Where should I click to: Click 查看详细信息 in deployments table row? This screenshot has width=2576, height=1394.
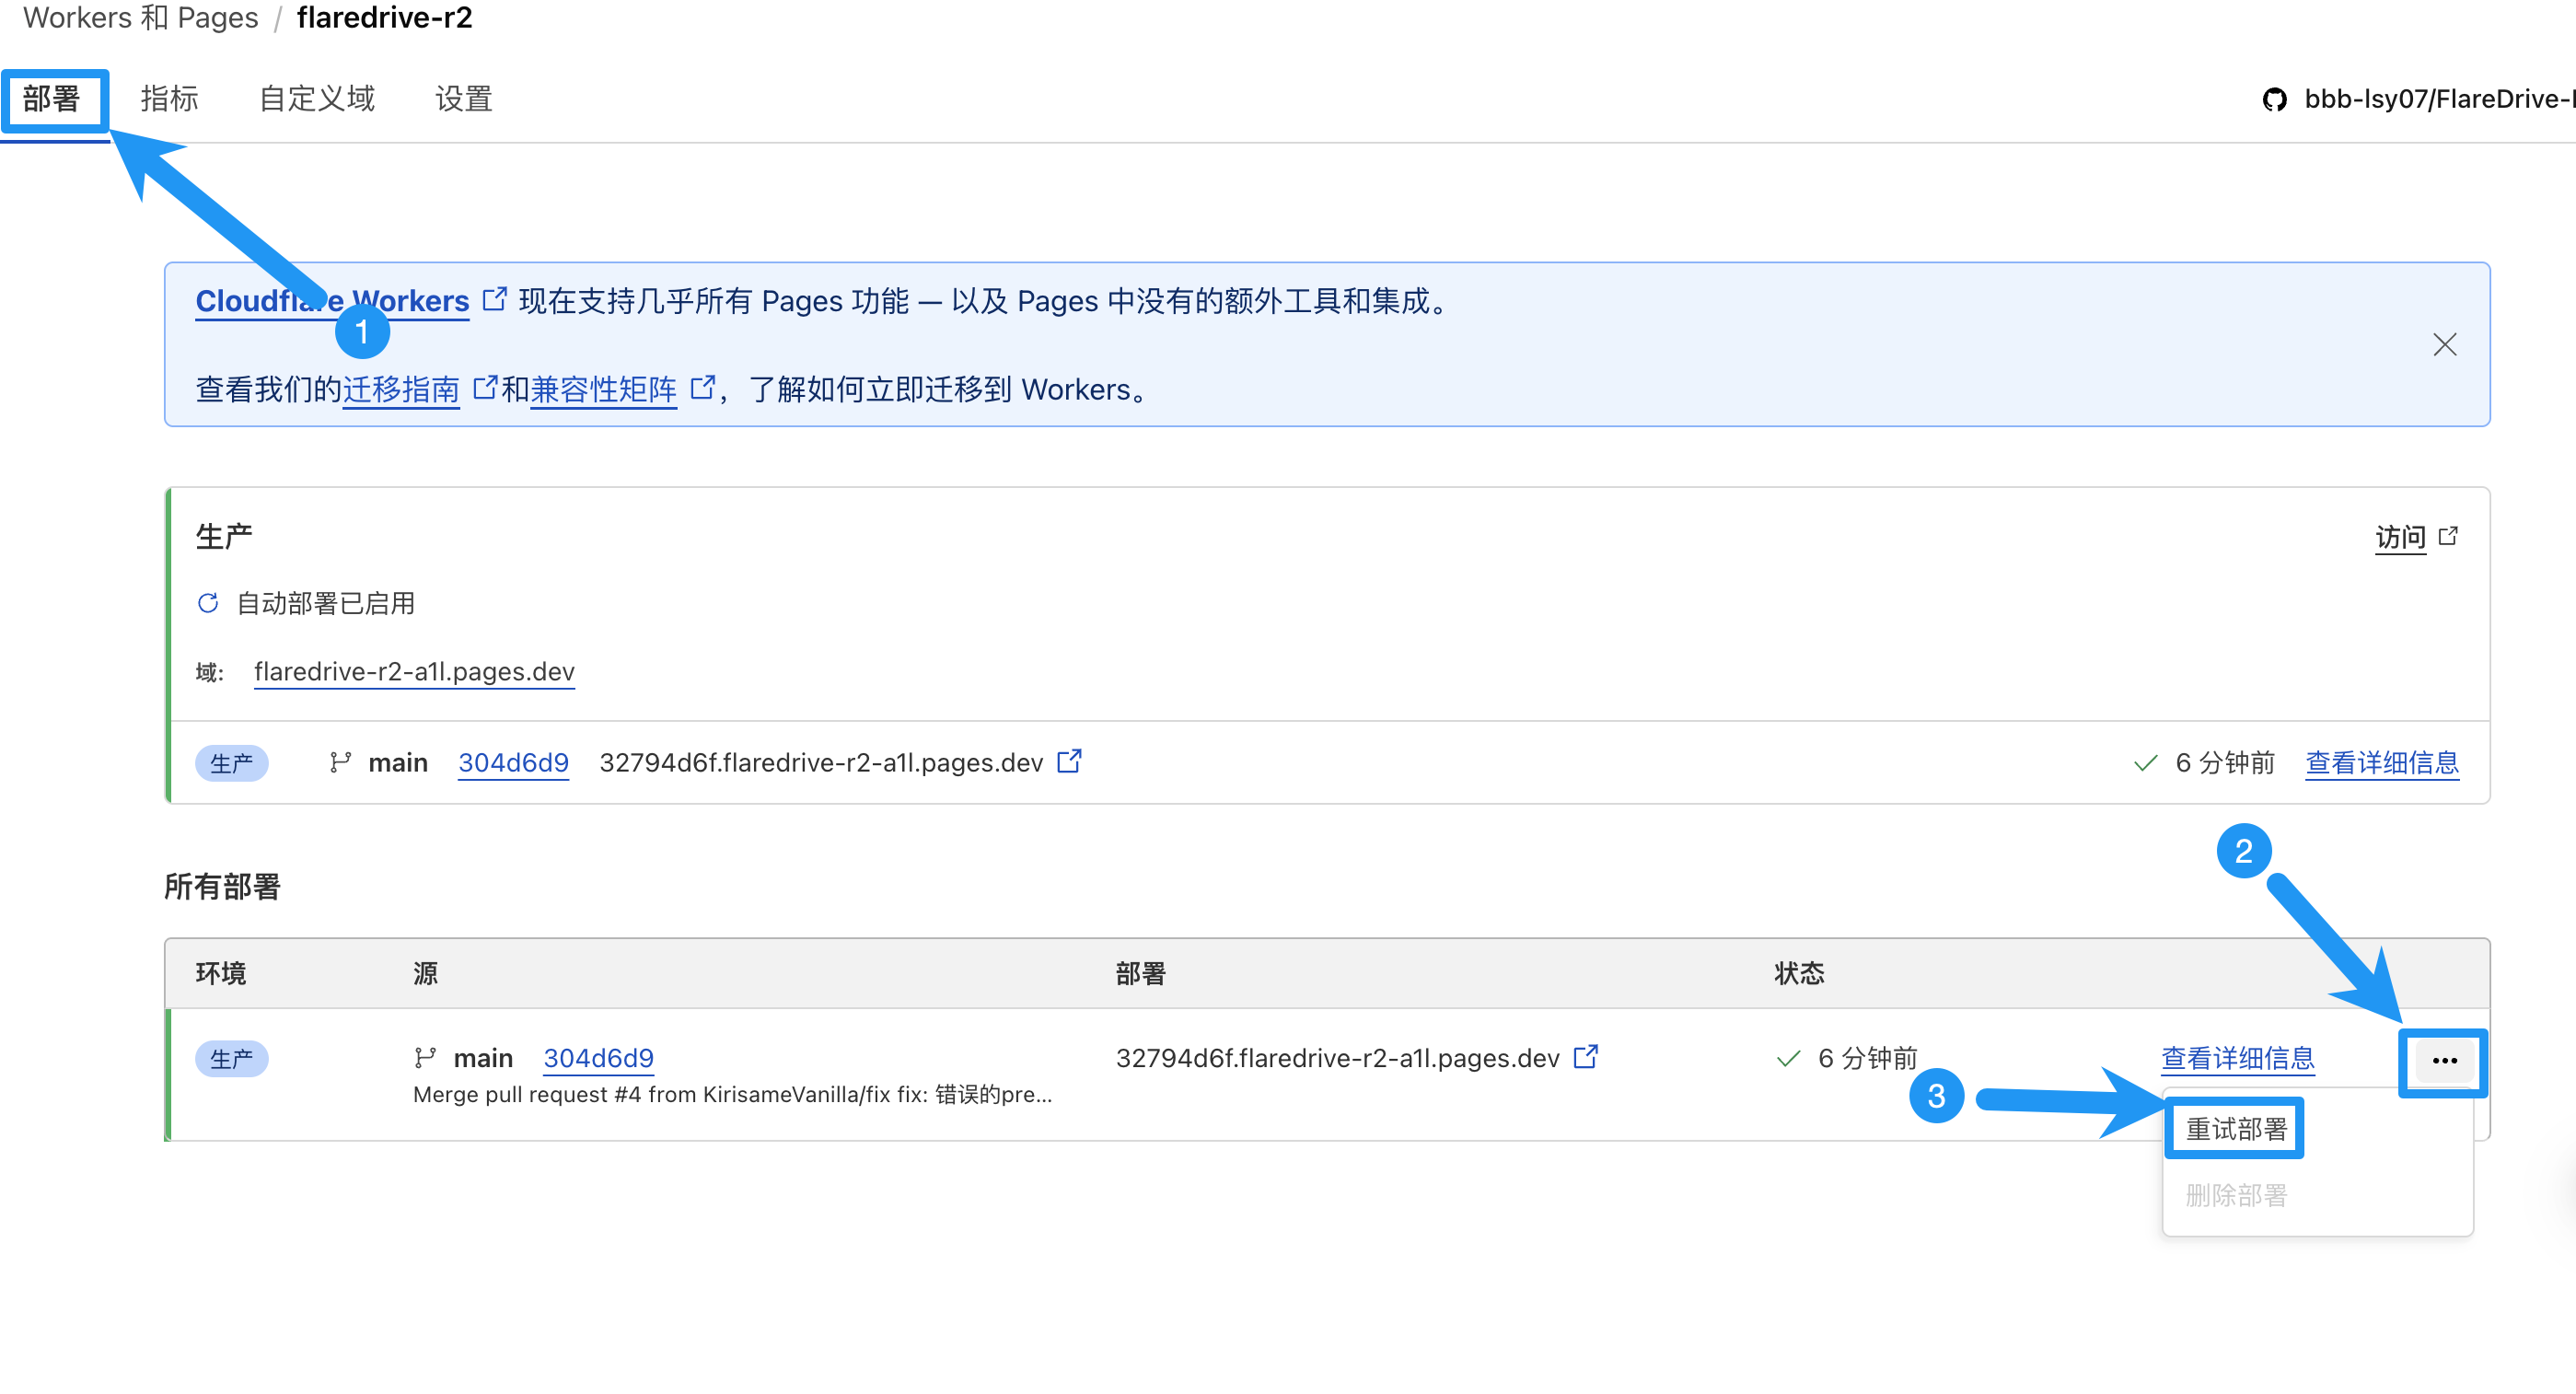2237,1058
